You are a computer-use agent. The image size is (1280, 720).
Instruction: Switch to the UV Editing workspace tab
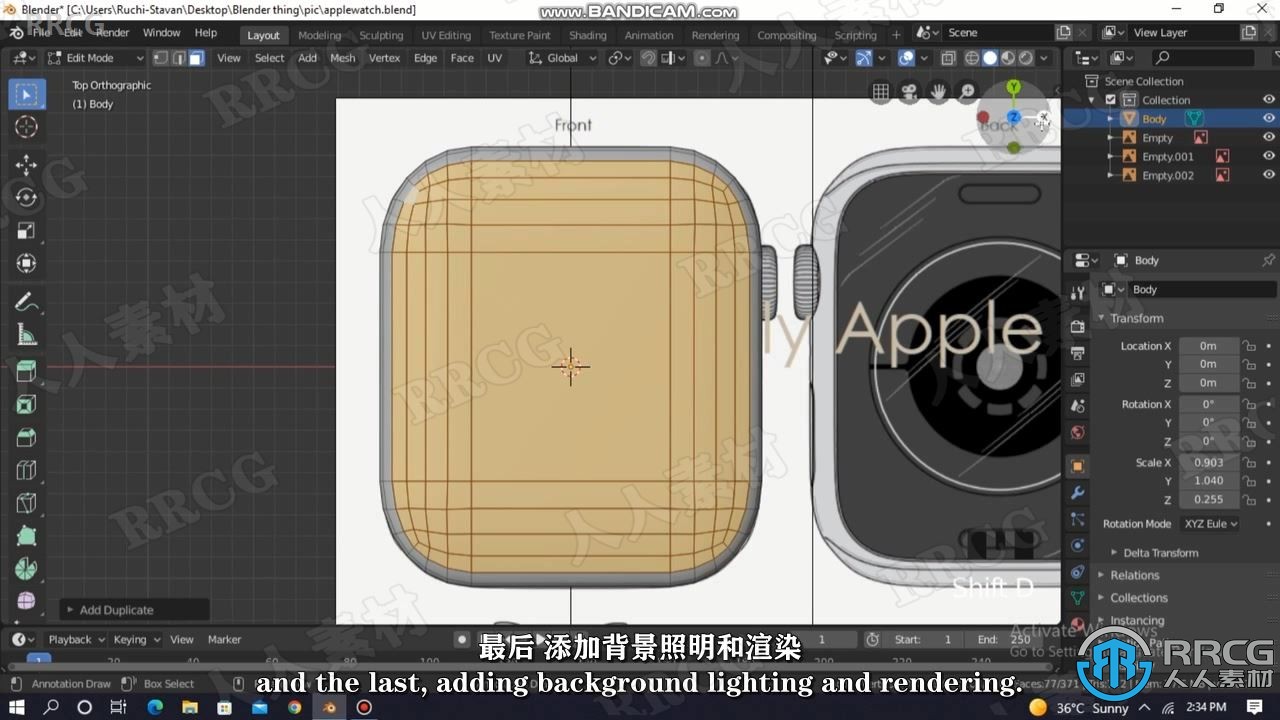(x=446, y=35)
